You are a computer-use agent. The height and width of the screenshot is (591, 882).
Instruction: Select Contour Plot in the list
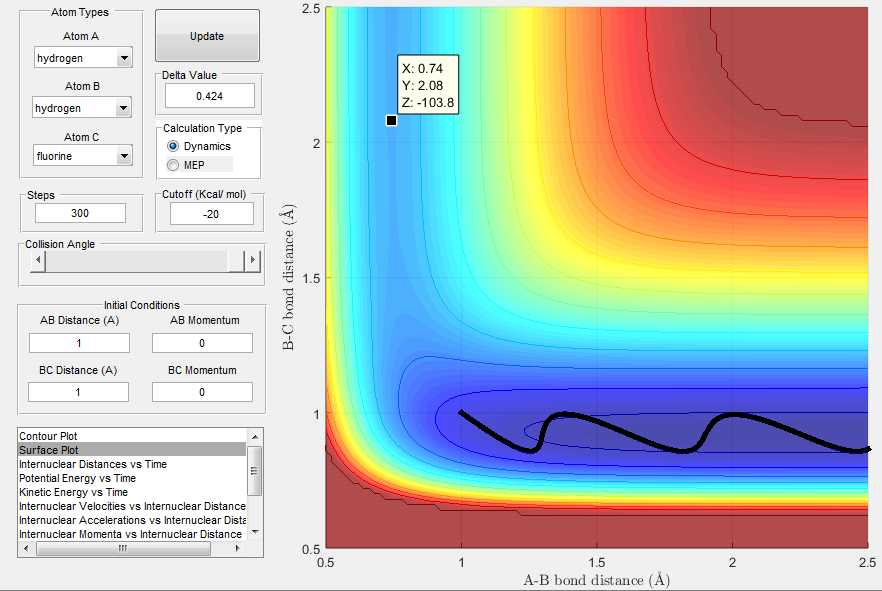[132, 436]
